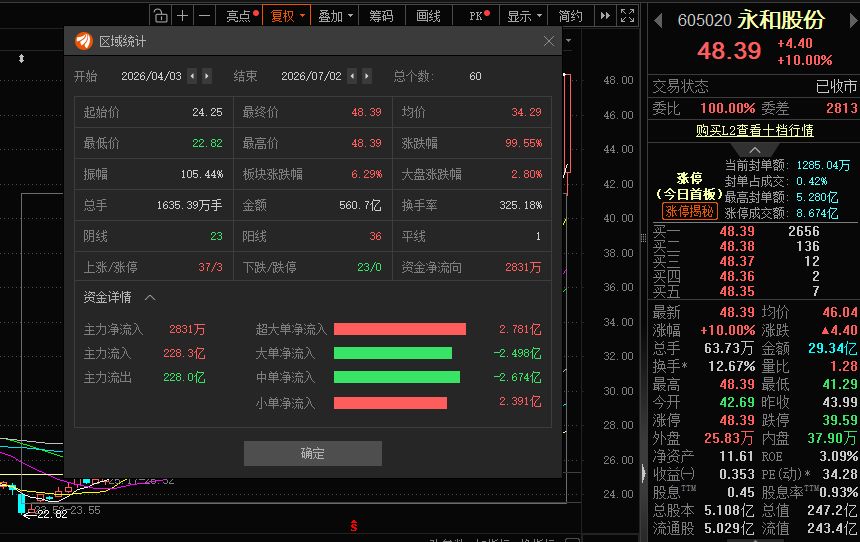Open the 叠加 overlay dropdown

point(335,16)
